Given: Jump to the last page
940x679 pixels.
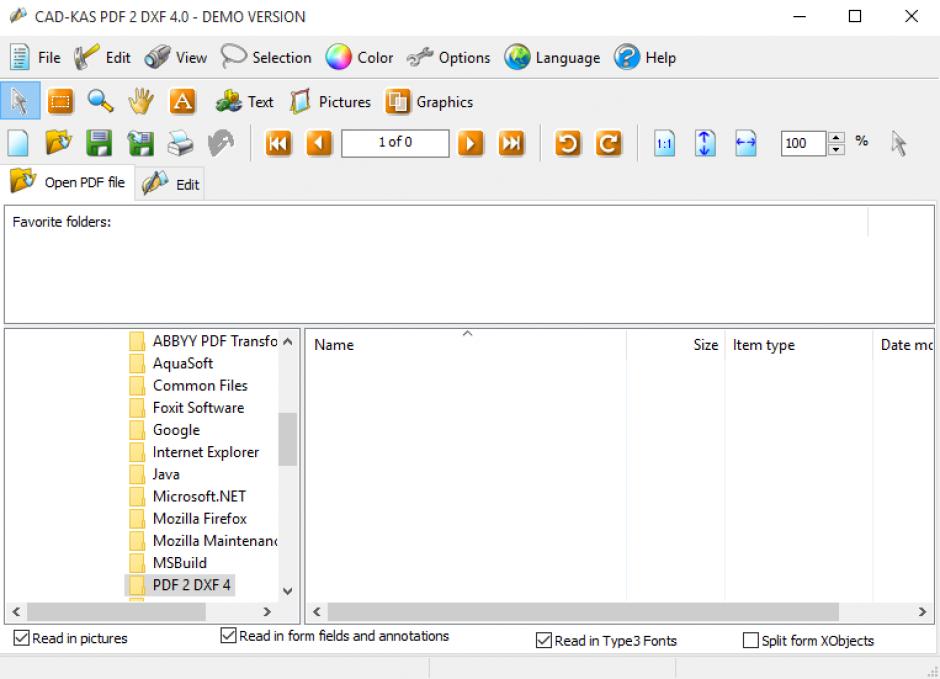Looking at the screenshot, I should click(x=511, y=143).
